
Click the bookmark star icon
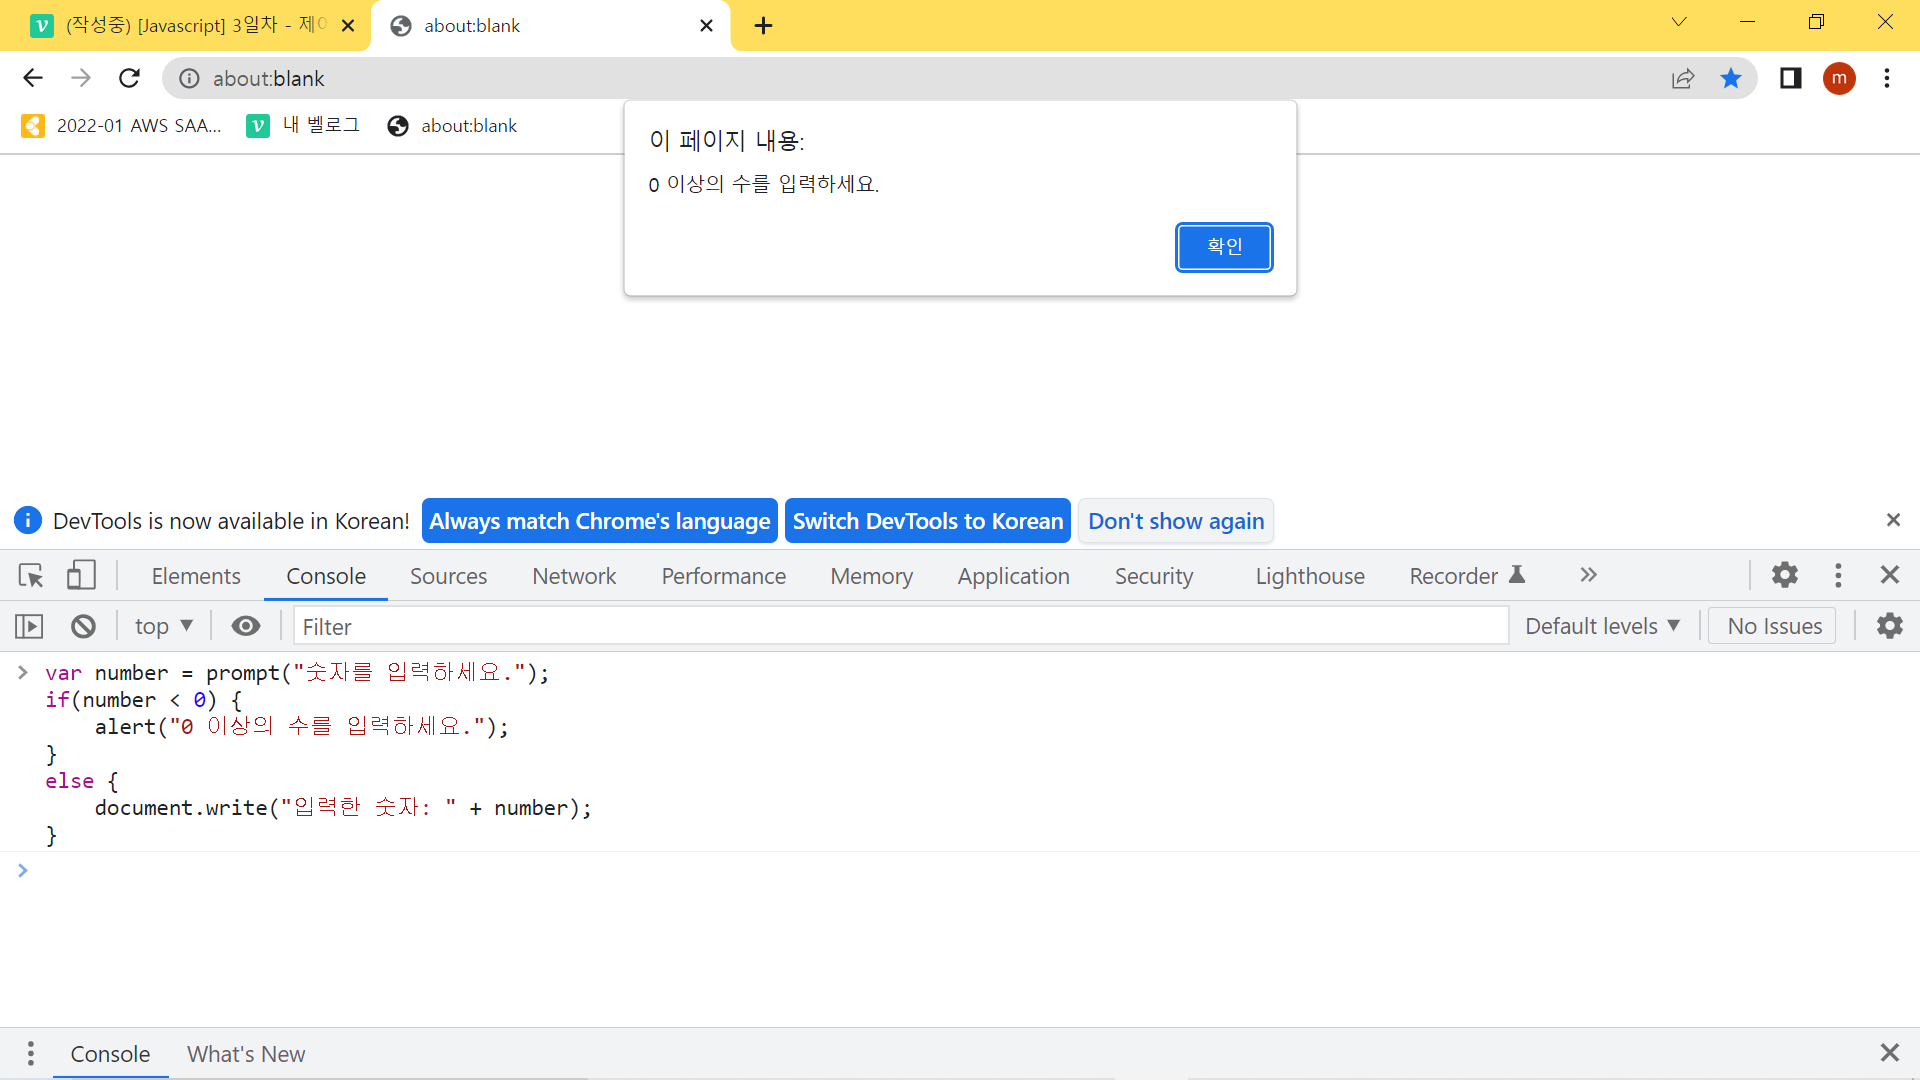click(x=1731, y=78)
